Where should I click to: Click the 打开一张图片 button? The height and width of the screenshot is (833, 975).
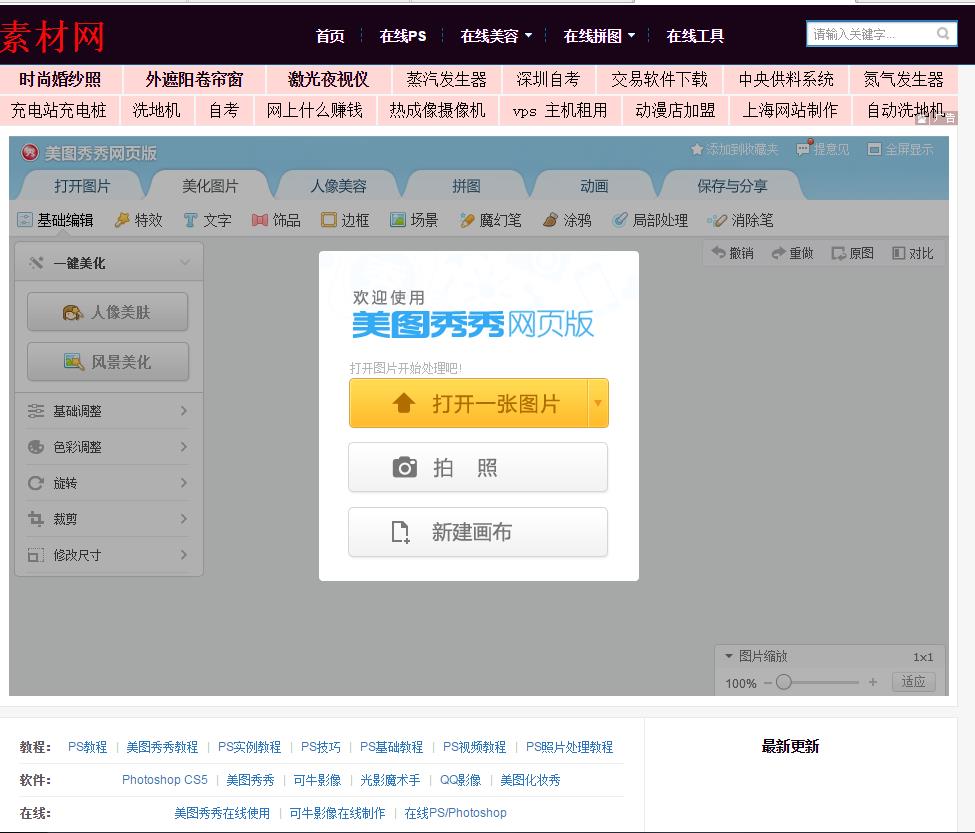(x=468, y=404)
